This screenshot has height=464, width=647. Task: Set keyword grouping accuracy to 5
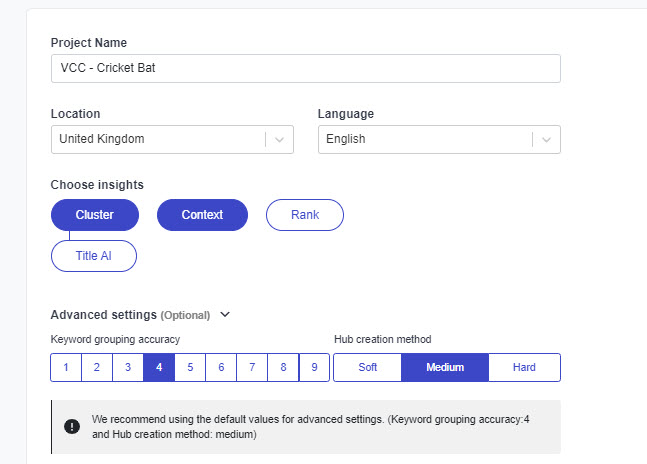(190, 368)
